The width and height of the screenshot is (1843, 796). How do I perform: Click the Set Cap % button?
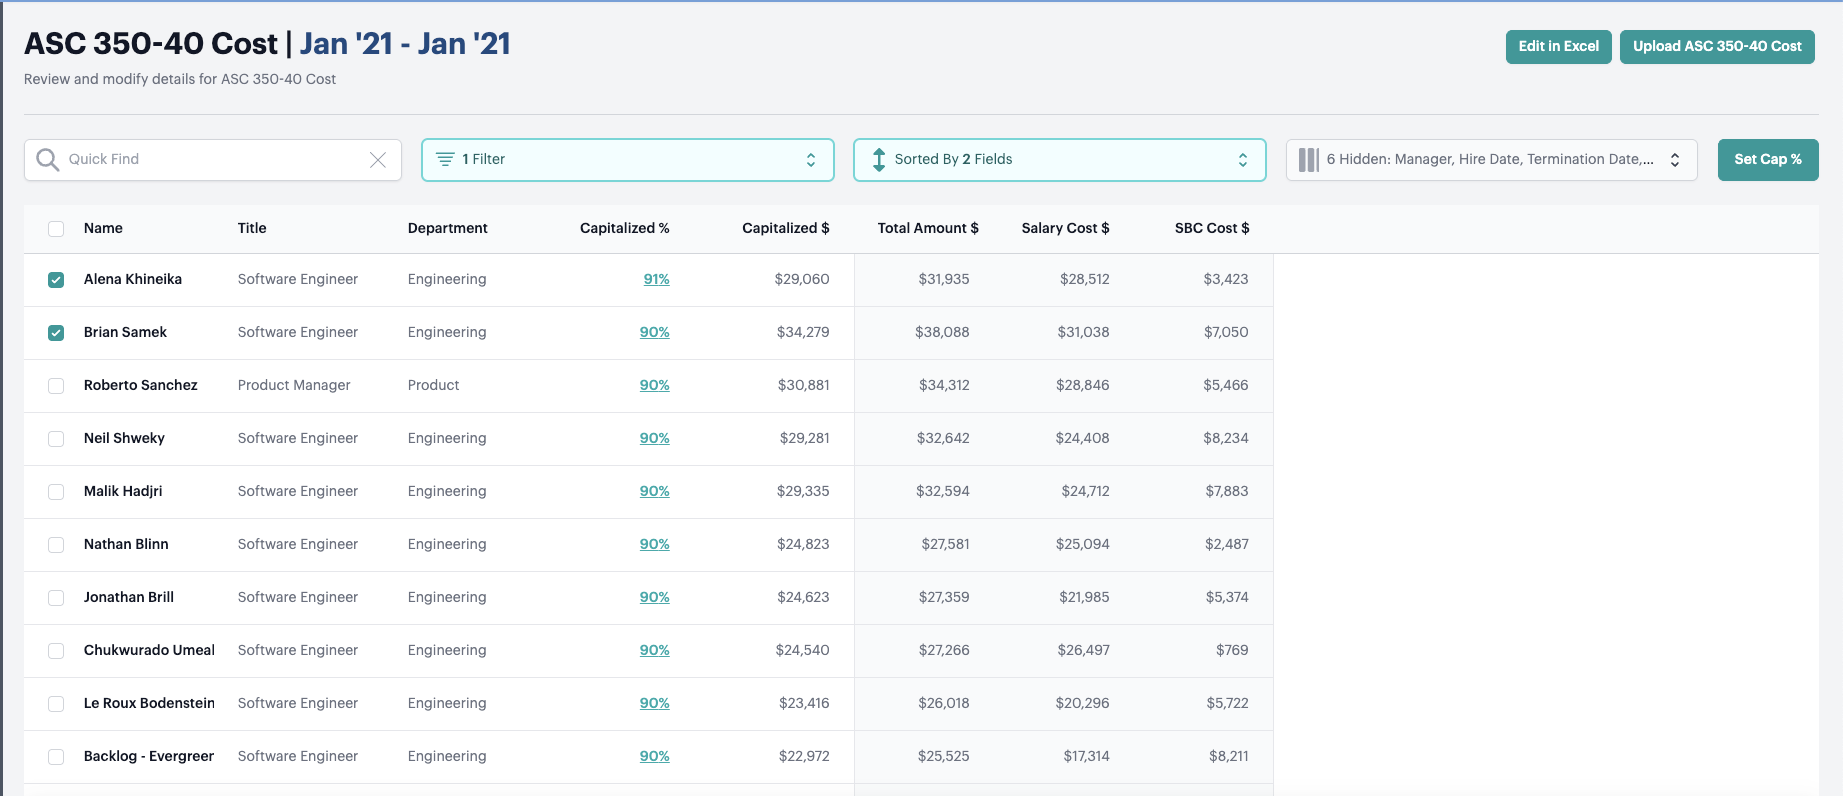pos(1768,160)
